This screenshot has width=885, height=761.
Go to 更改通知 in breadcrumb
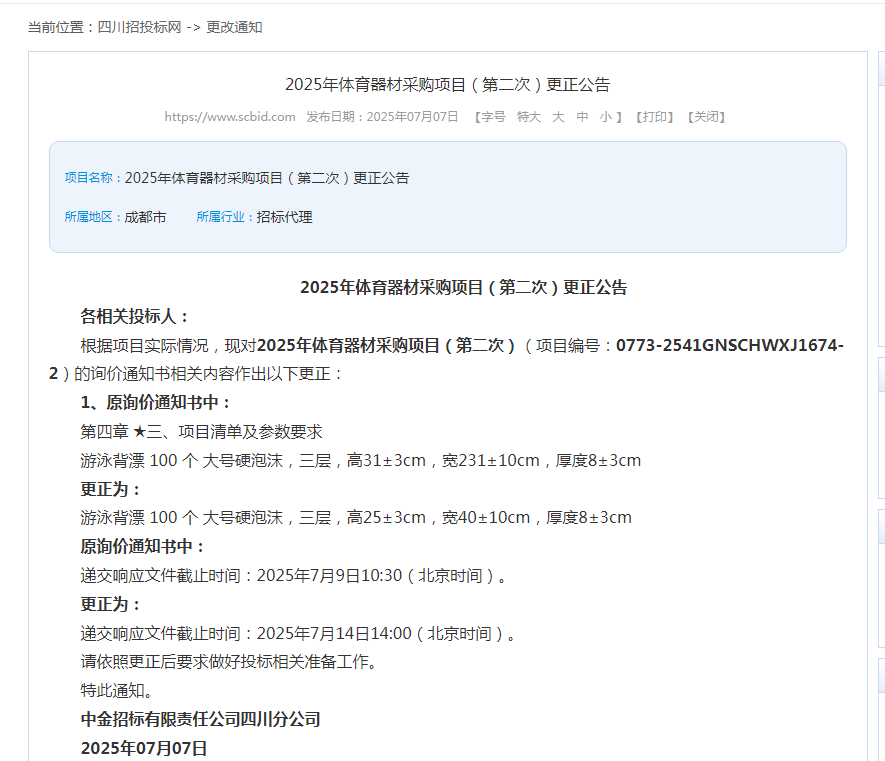point(234,27)
